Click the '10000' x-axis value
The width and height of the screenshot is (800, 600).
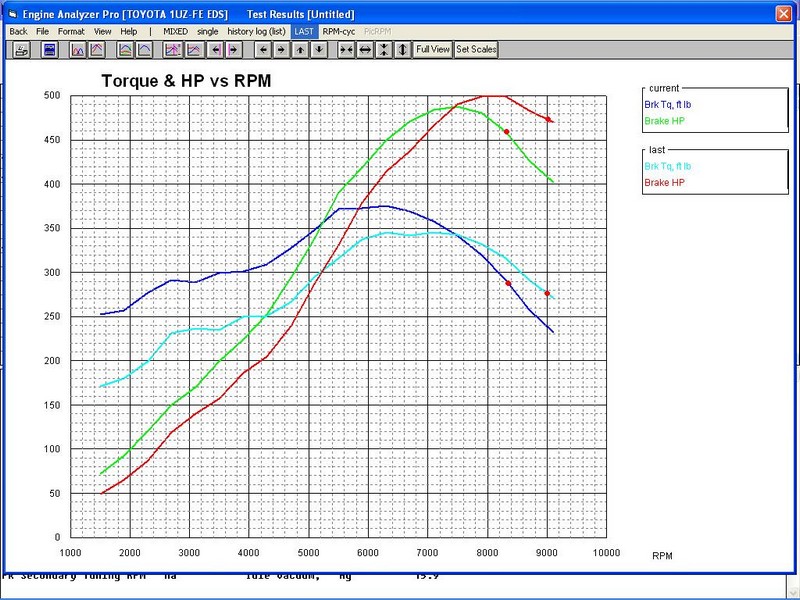point(607,553)
